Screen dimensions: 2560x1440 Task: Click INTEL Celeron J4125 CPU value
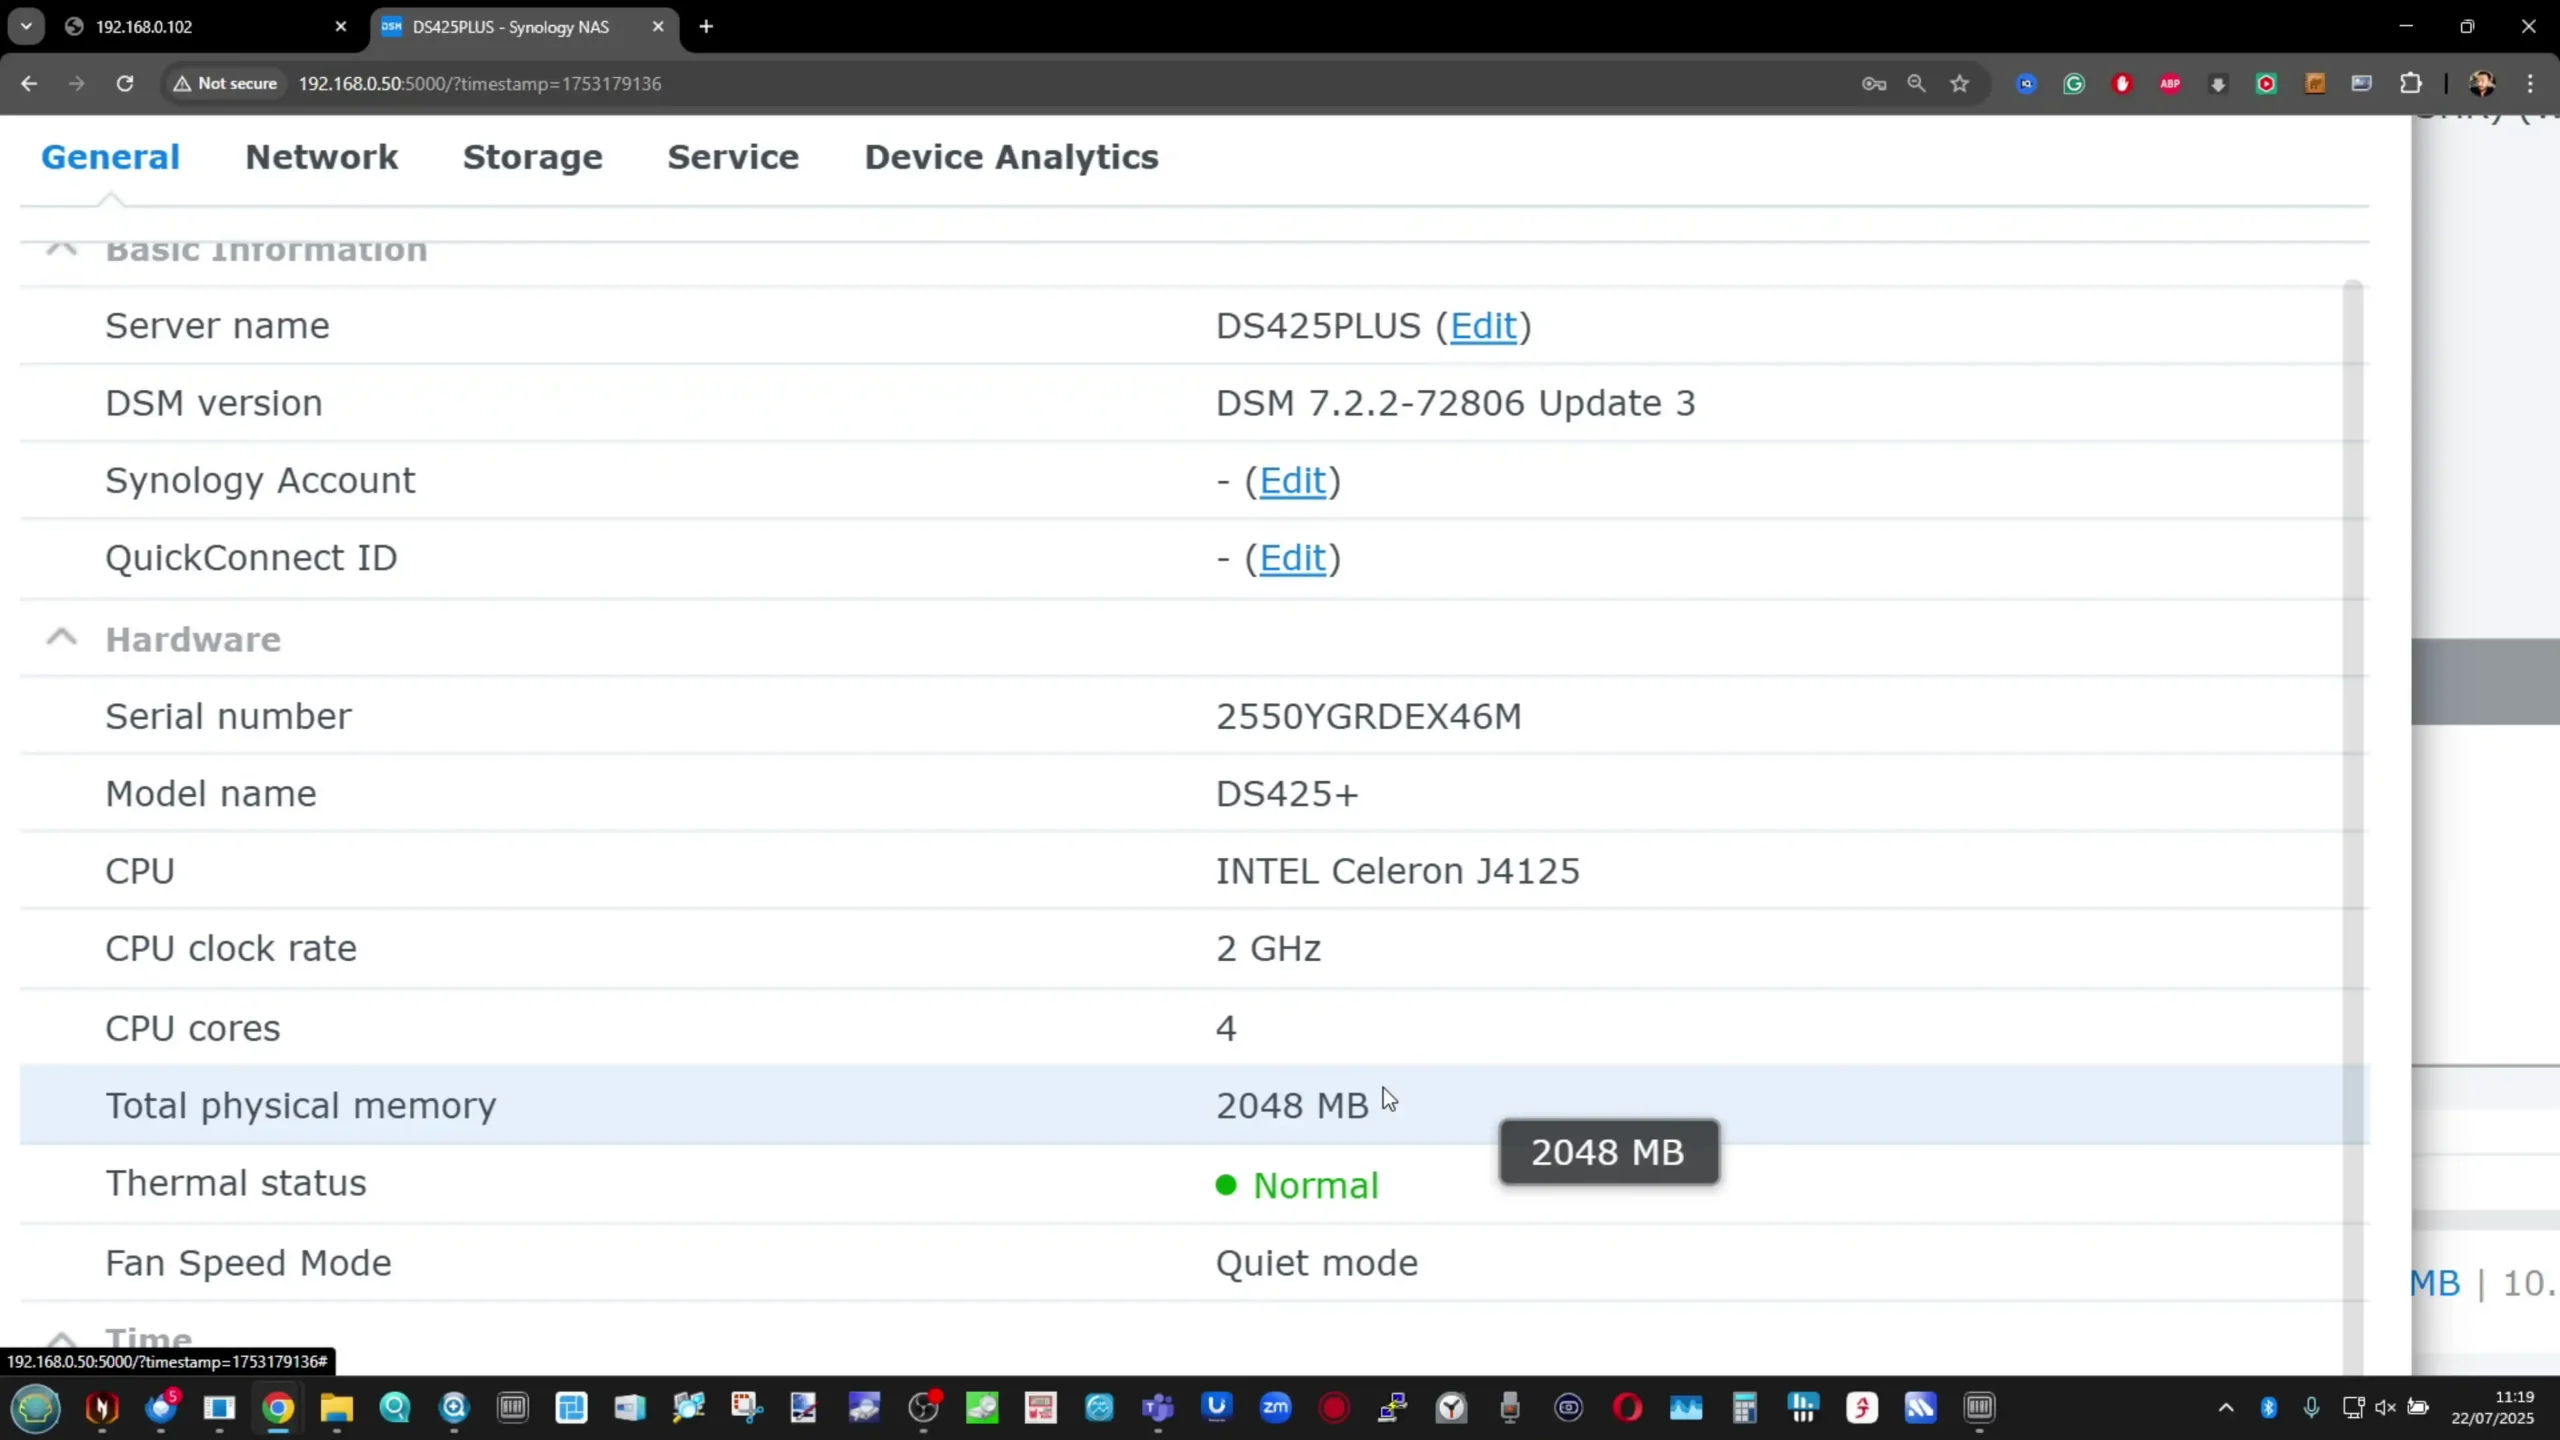point(1397,871)
